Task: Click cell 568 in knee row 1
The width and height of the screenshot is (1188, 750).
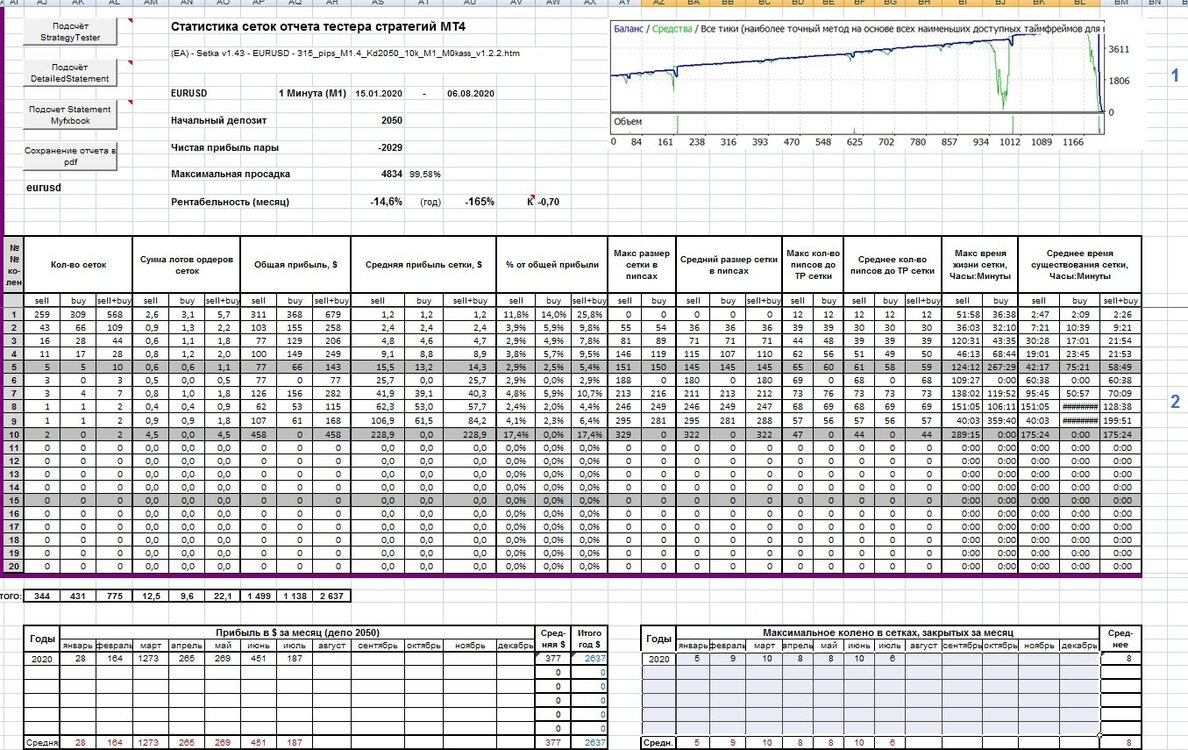Action: pos(114,314)
